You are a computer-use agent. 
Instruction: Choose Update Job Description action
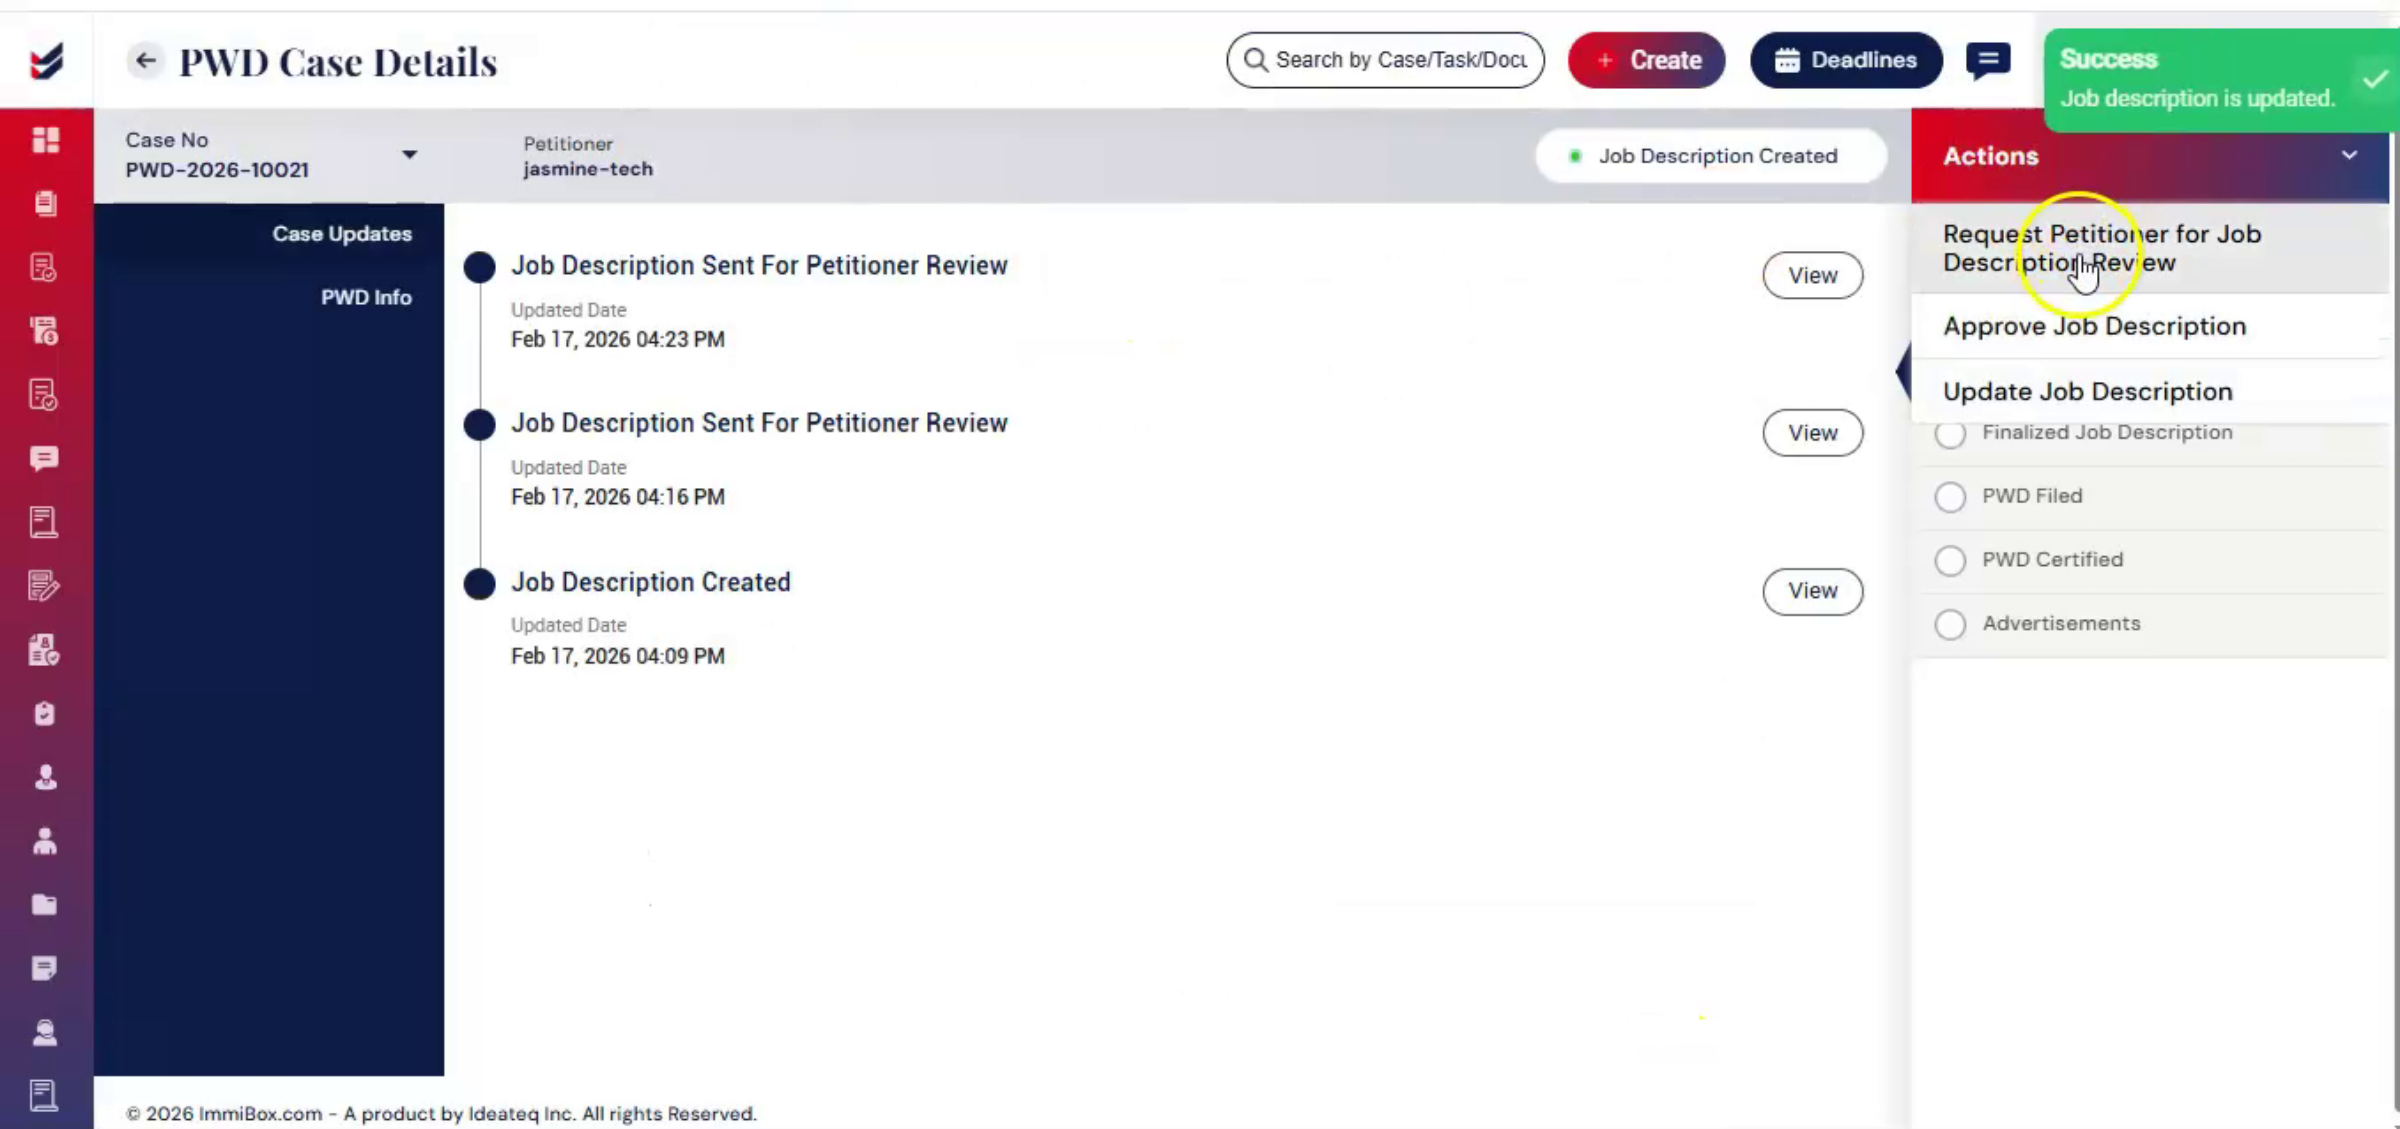[x=2087, y=391]
